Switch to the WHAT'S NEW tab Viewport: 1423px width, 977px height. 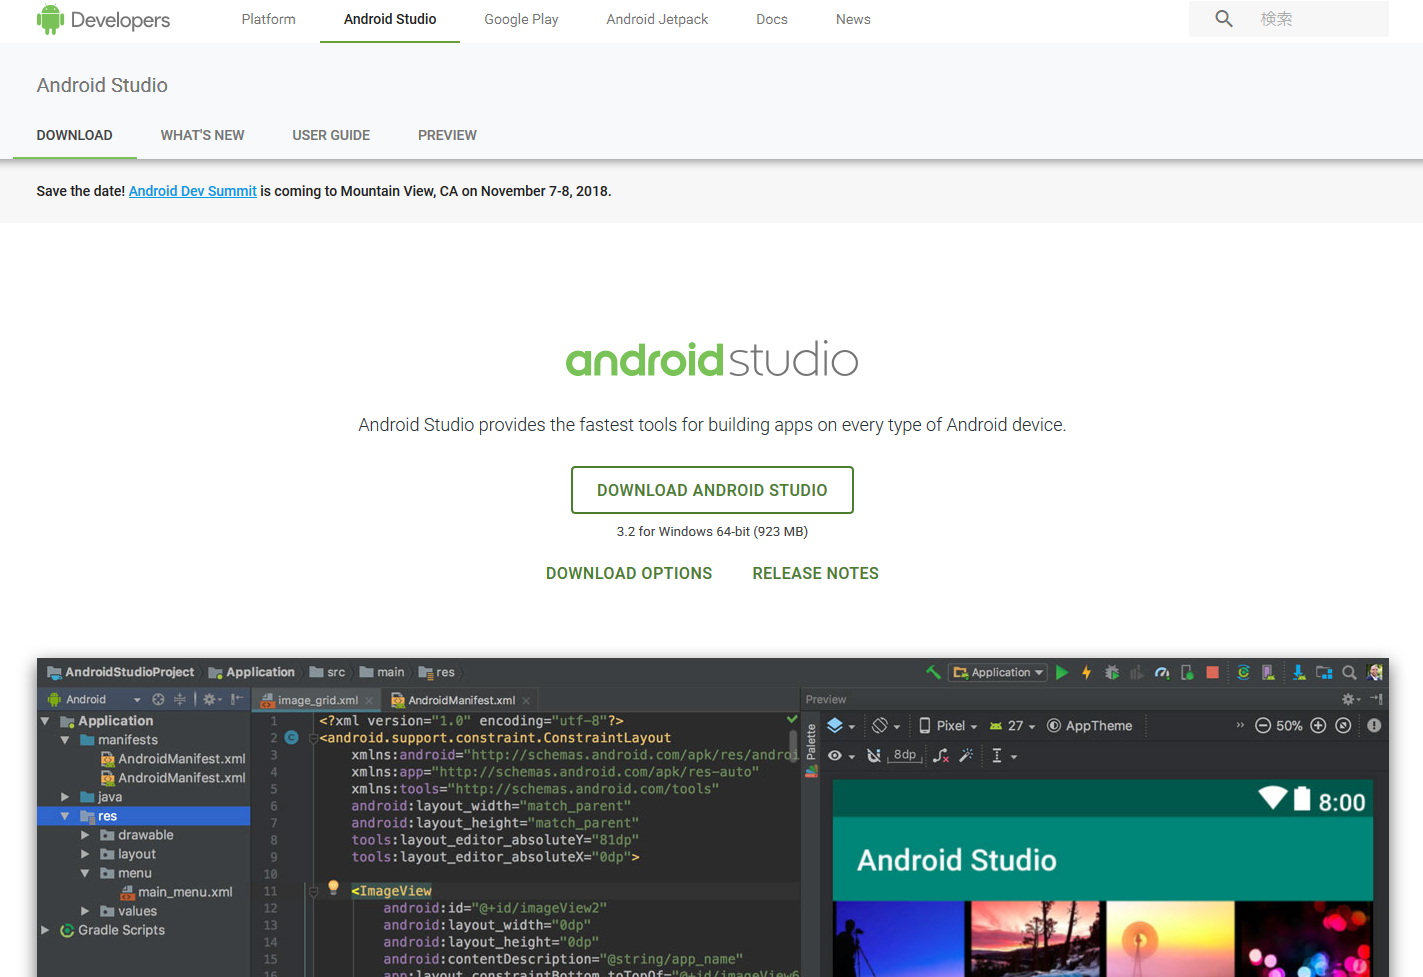click(x=202, y=135)
